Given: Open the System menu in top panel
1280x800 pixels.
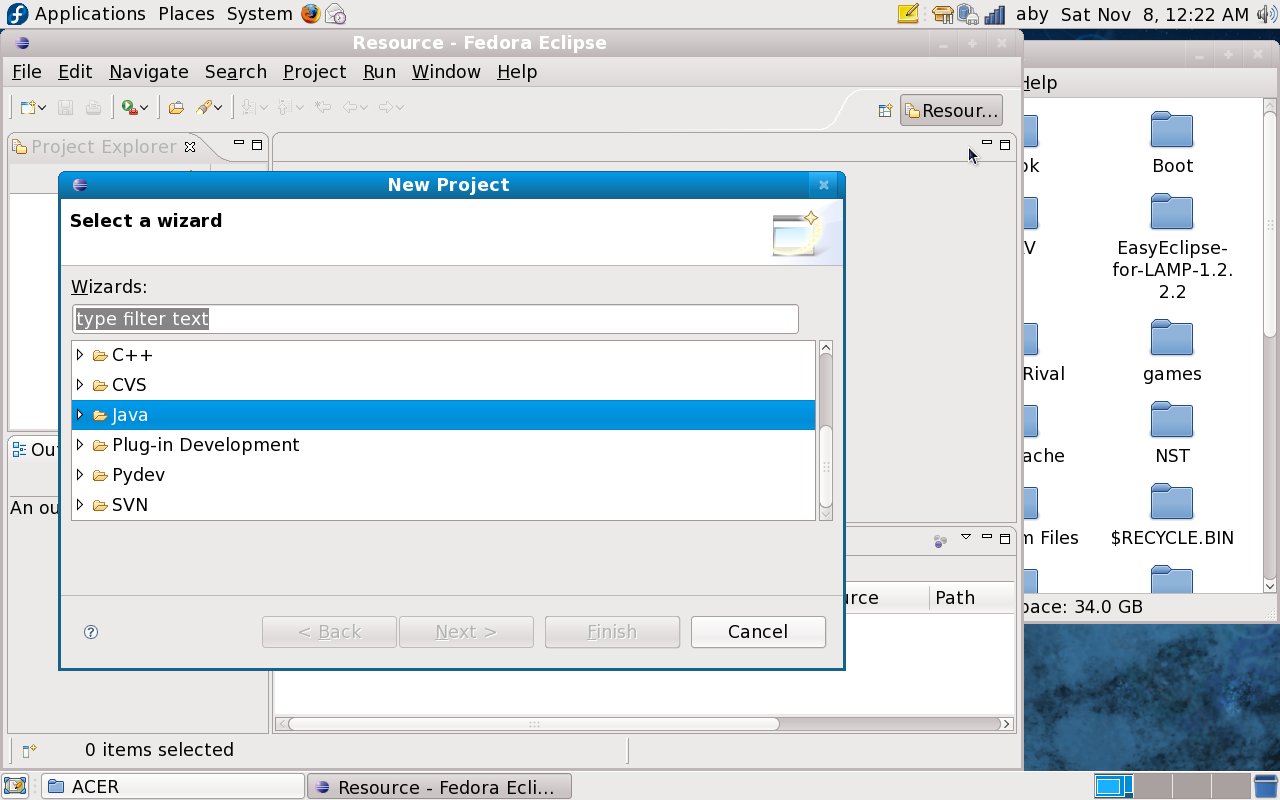Looking at the screenshot, I should coord(259,14).
